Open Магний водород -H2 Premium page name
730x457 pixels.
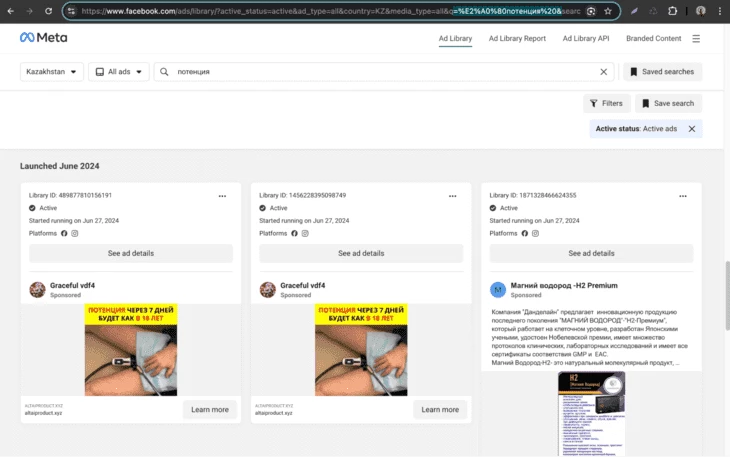coord(564,285)
